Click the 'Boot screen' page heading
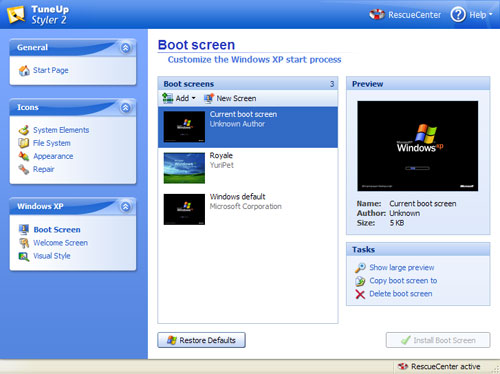The image size is (500, 374). [196, 45]
